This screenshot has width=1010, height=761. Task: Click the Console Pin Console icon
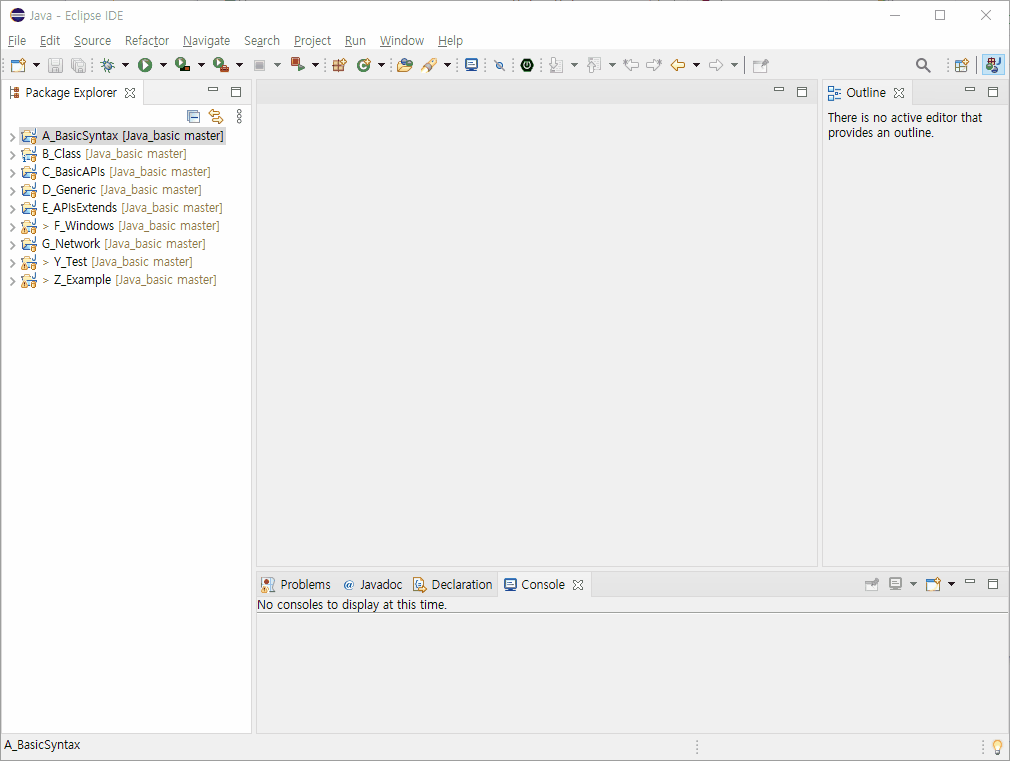click(x=872, y=584)
